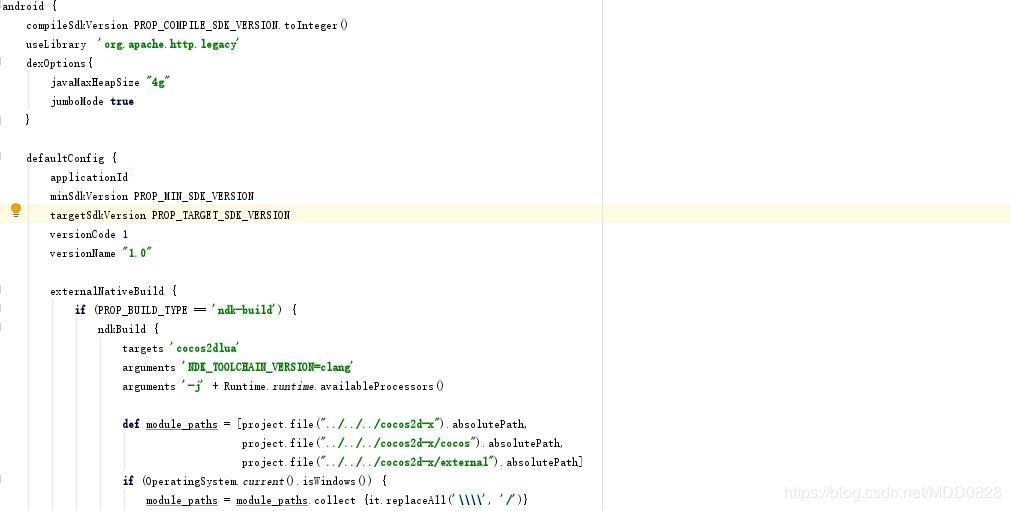Viewport: 1011px width, 511px height.
Task: Click the isWindows method call
Action: pos(337,481)
